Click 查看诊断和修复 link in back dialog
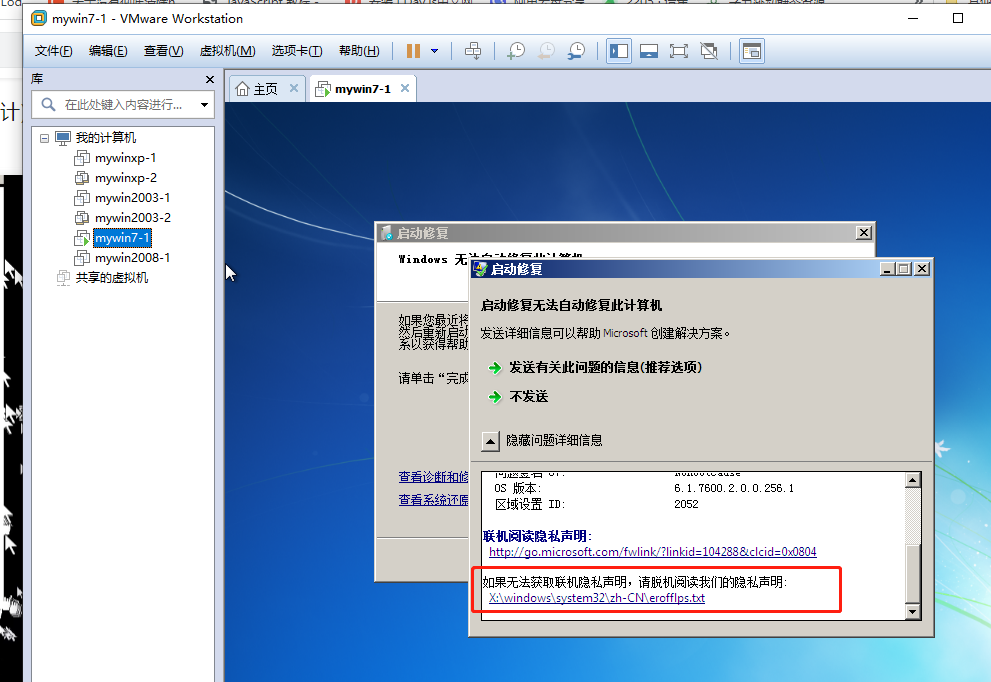991x682 pixels. [434, 477]
